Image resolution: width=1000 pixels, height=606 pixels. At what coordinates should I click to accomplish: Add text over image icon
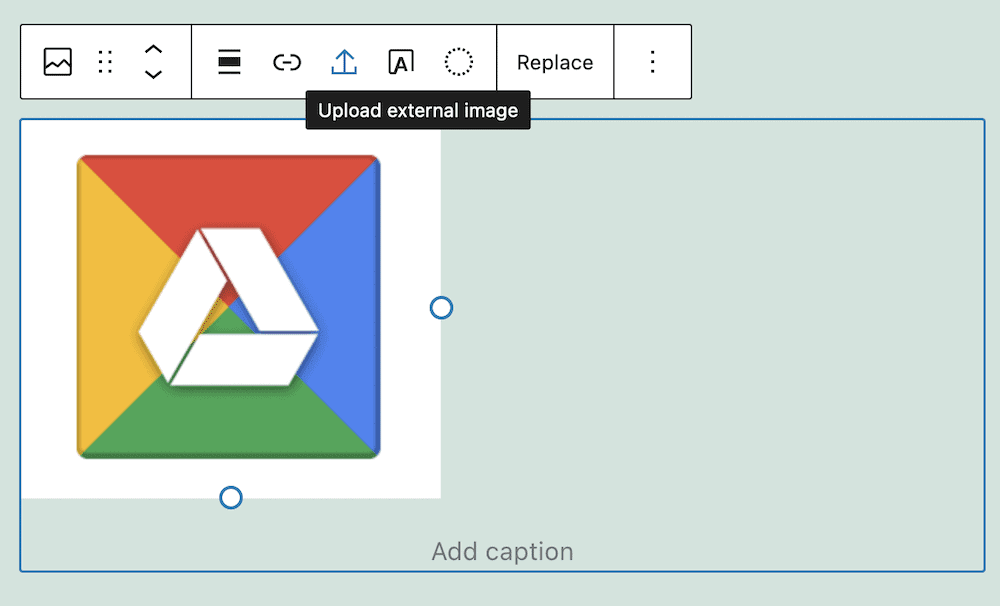tap(401, 62)
